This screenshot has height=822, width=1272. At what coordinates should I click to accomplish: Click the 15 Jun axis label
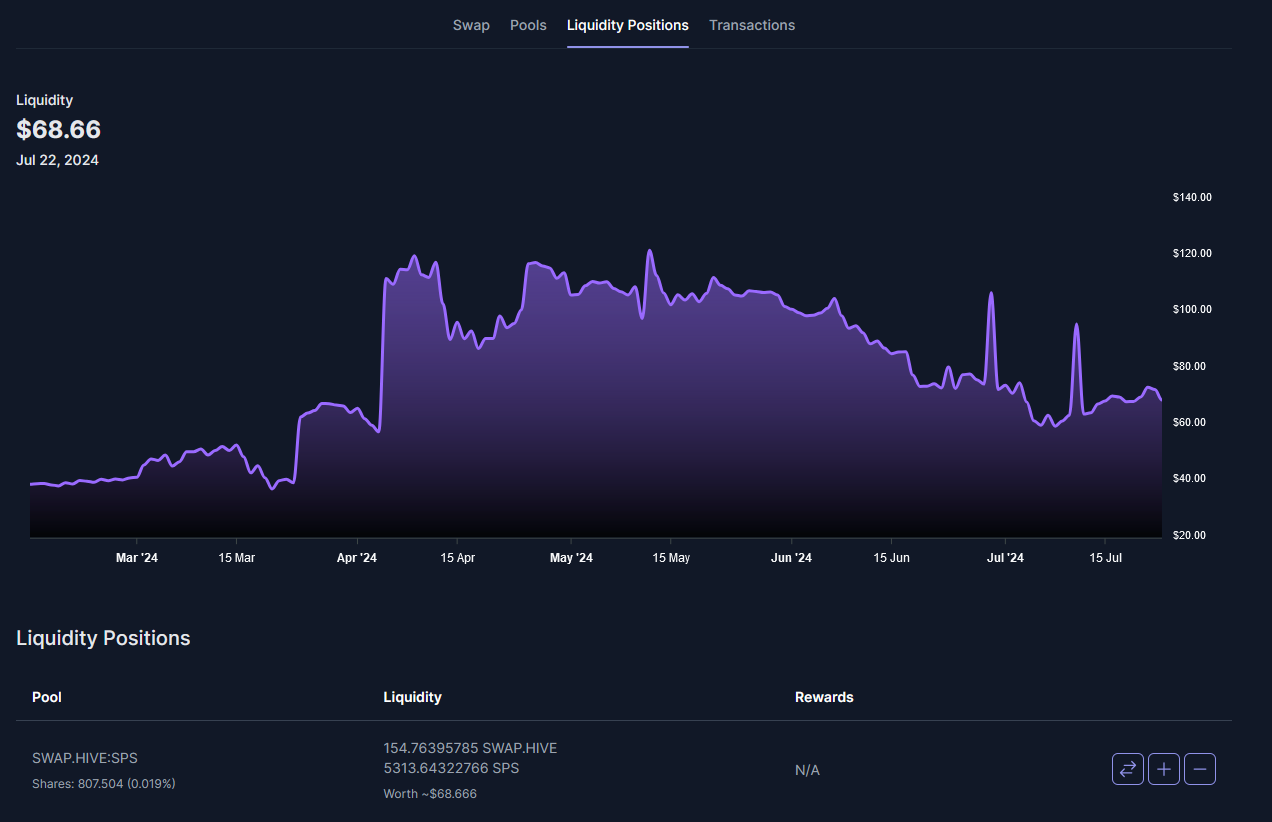pyautogui.click(x=891, y=558)
